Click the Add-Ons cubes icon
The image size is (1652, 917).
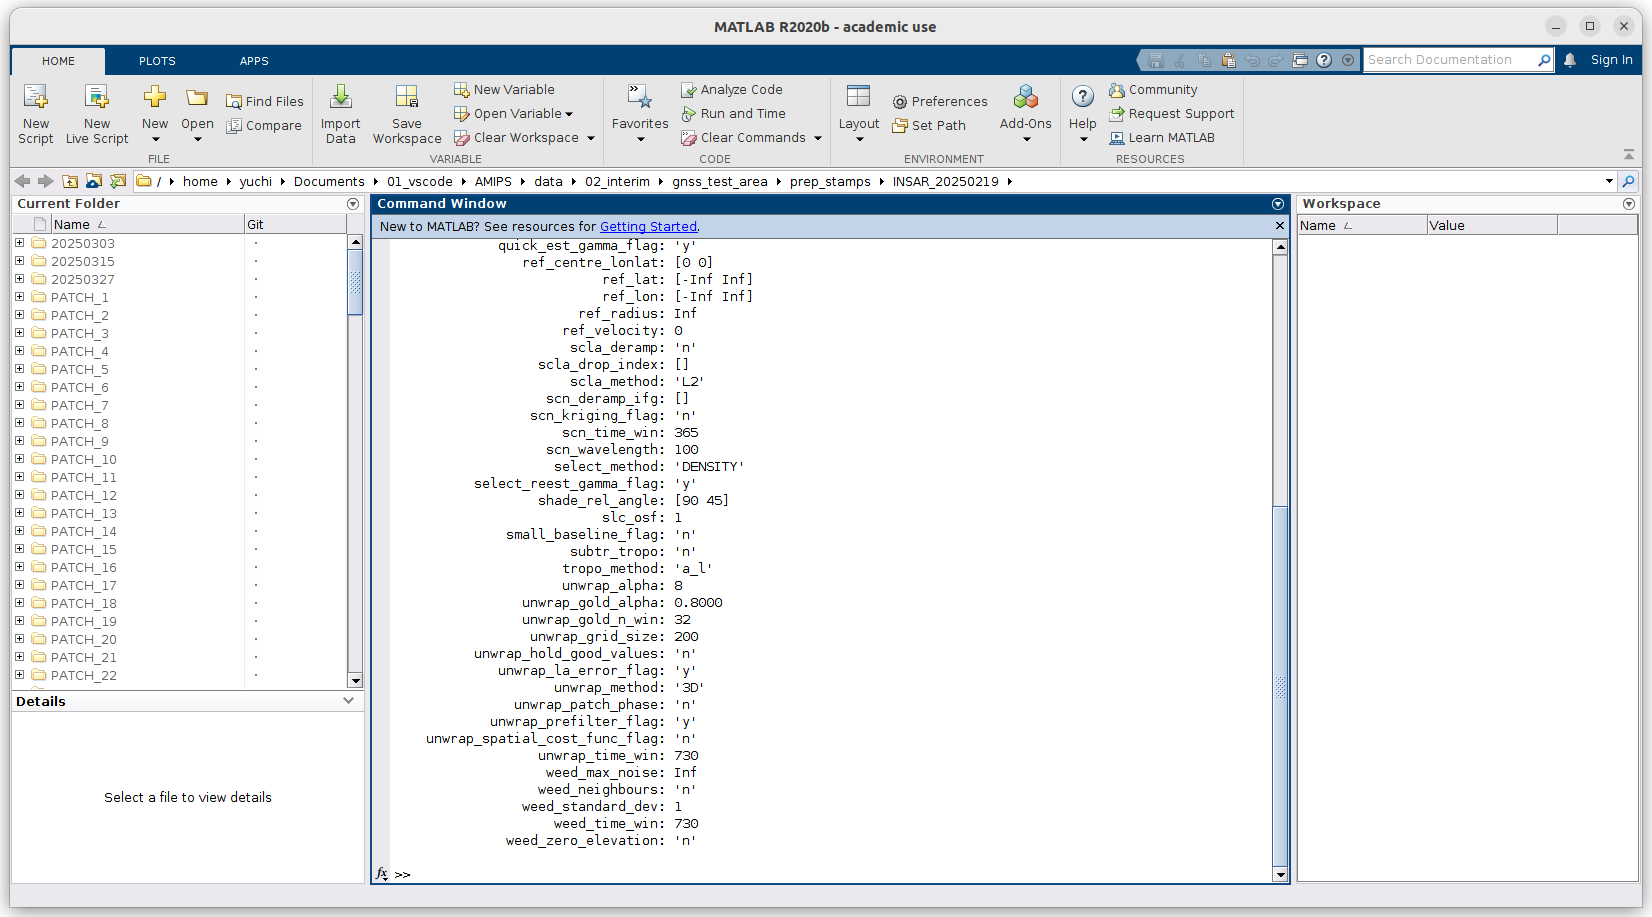click(1026, 97)
